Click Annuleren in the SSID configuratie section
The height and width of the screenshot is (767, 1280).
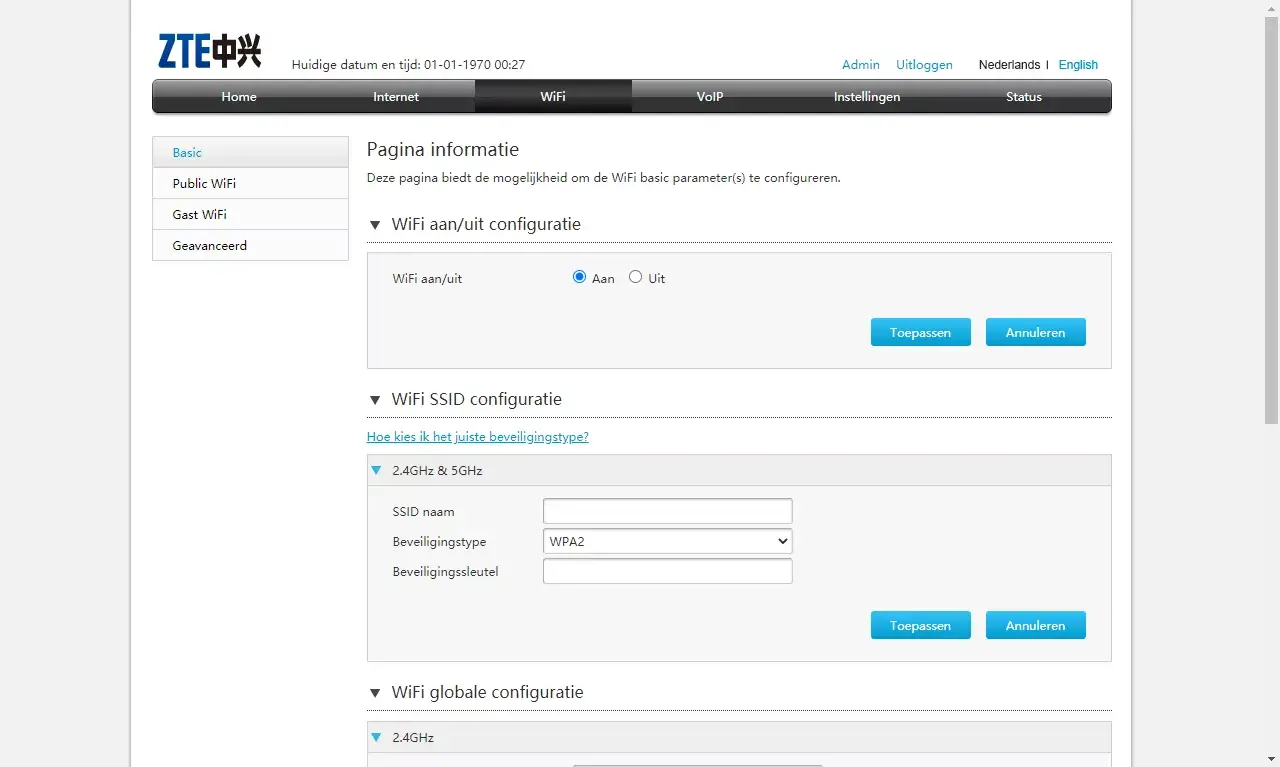click(x=1035, y=625)
